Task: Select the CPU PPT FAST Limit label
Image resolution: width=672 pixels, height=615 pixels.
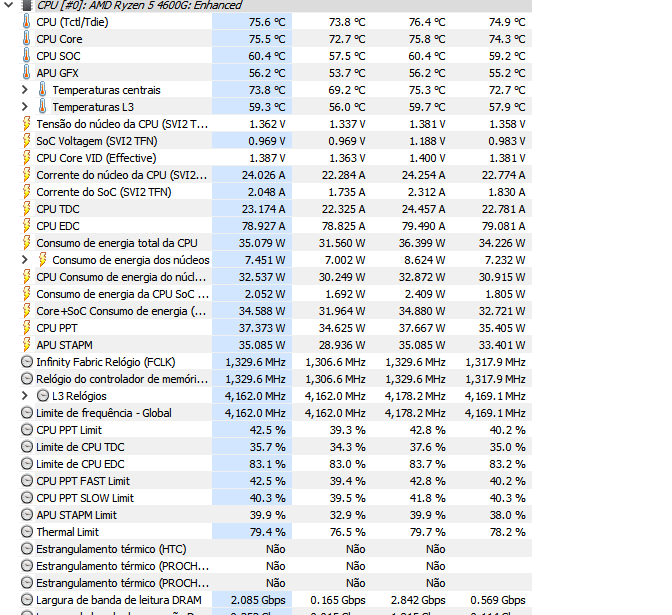Action: pyautogui.click(x=83, y=481)
